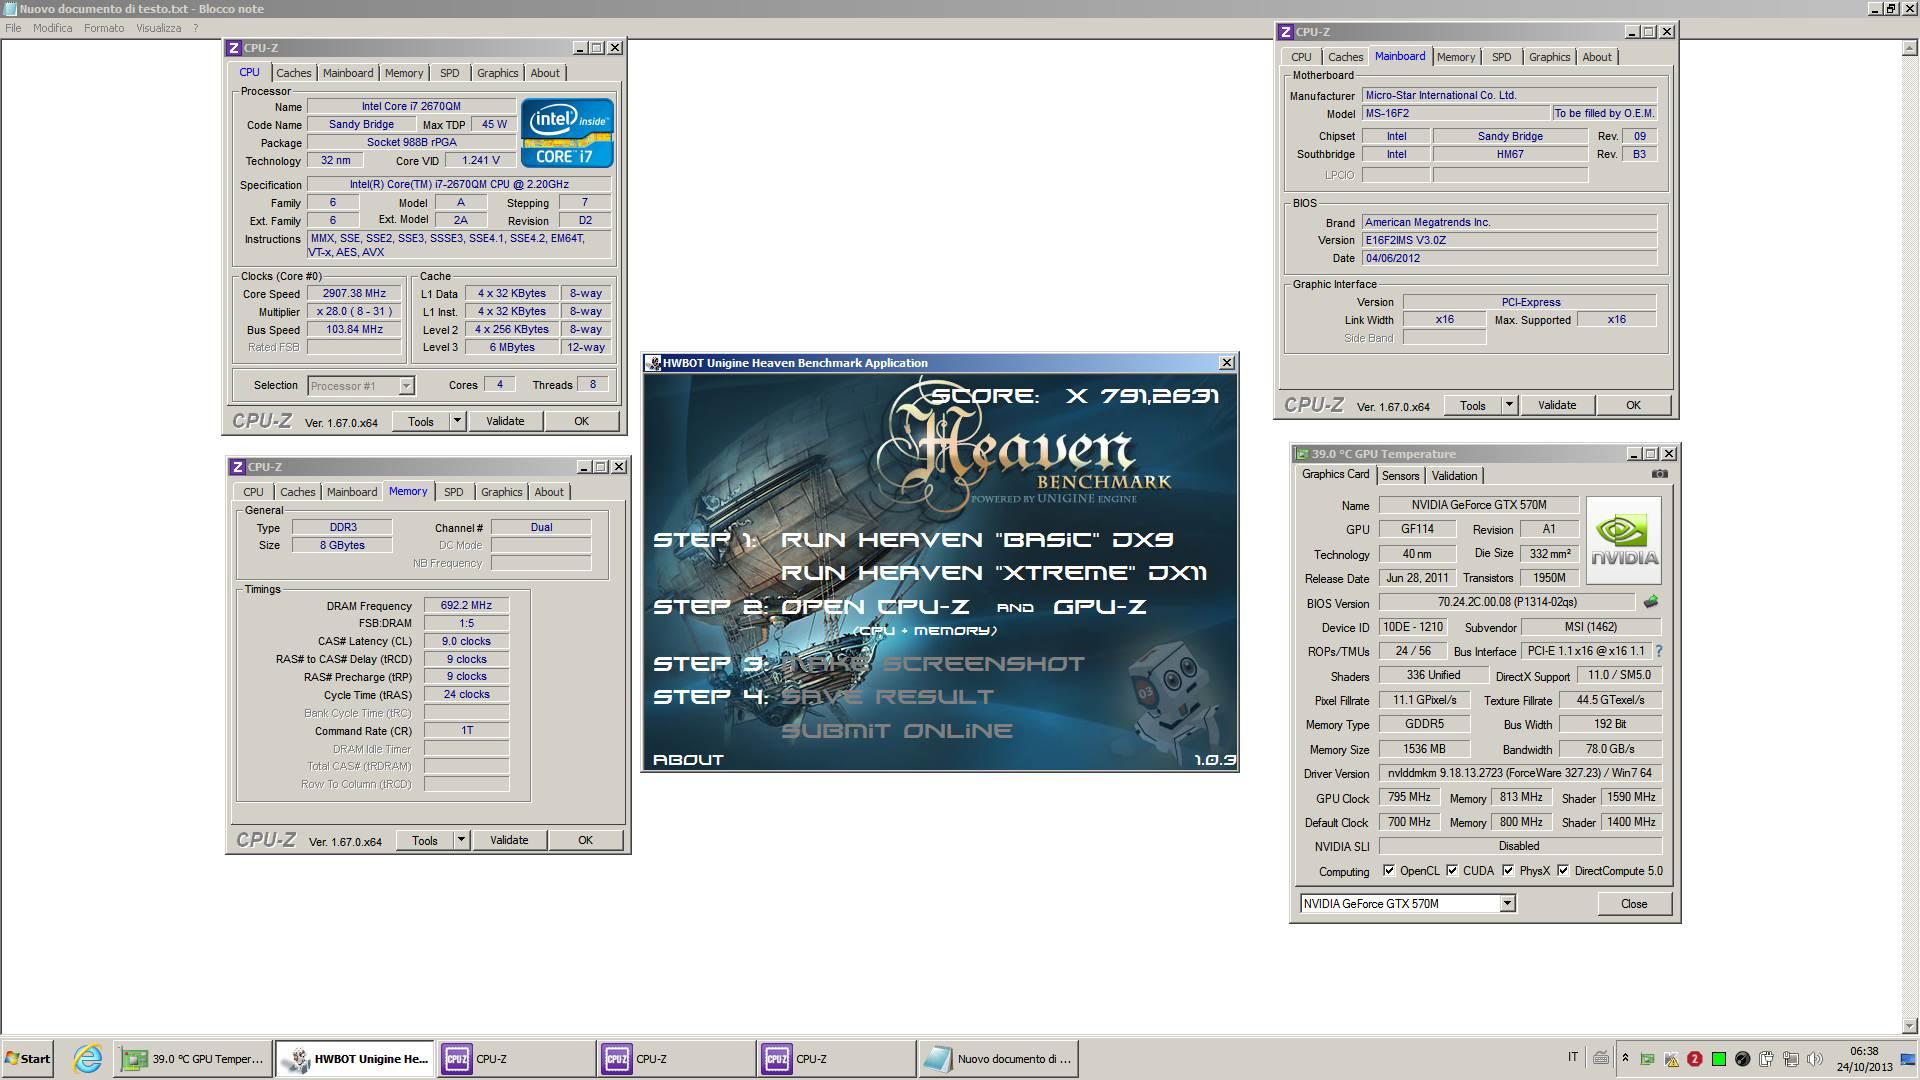The image size is (1920, 1080).
Task: Switch to Nuovo documento Notepad taskbar button
Action: coord(998,1058)
